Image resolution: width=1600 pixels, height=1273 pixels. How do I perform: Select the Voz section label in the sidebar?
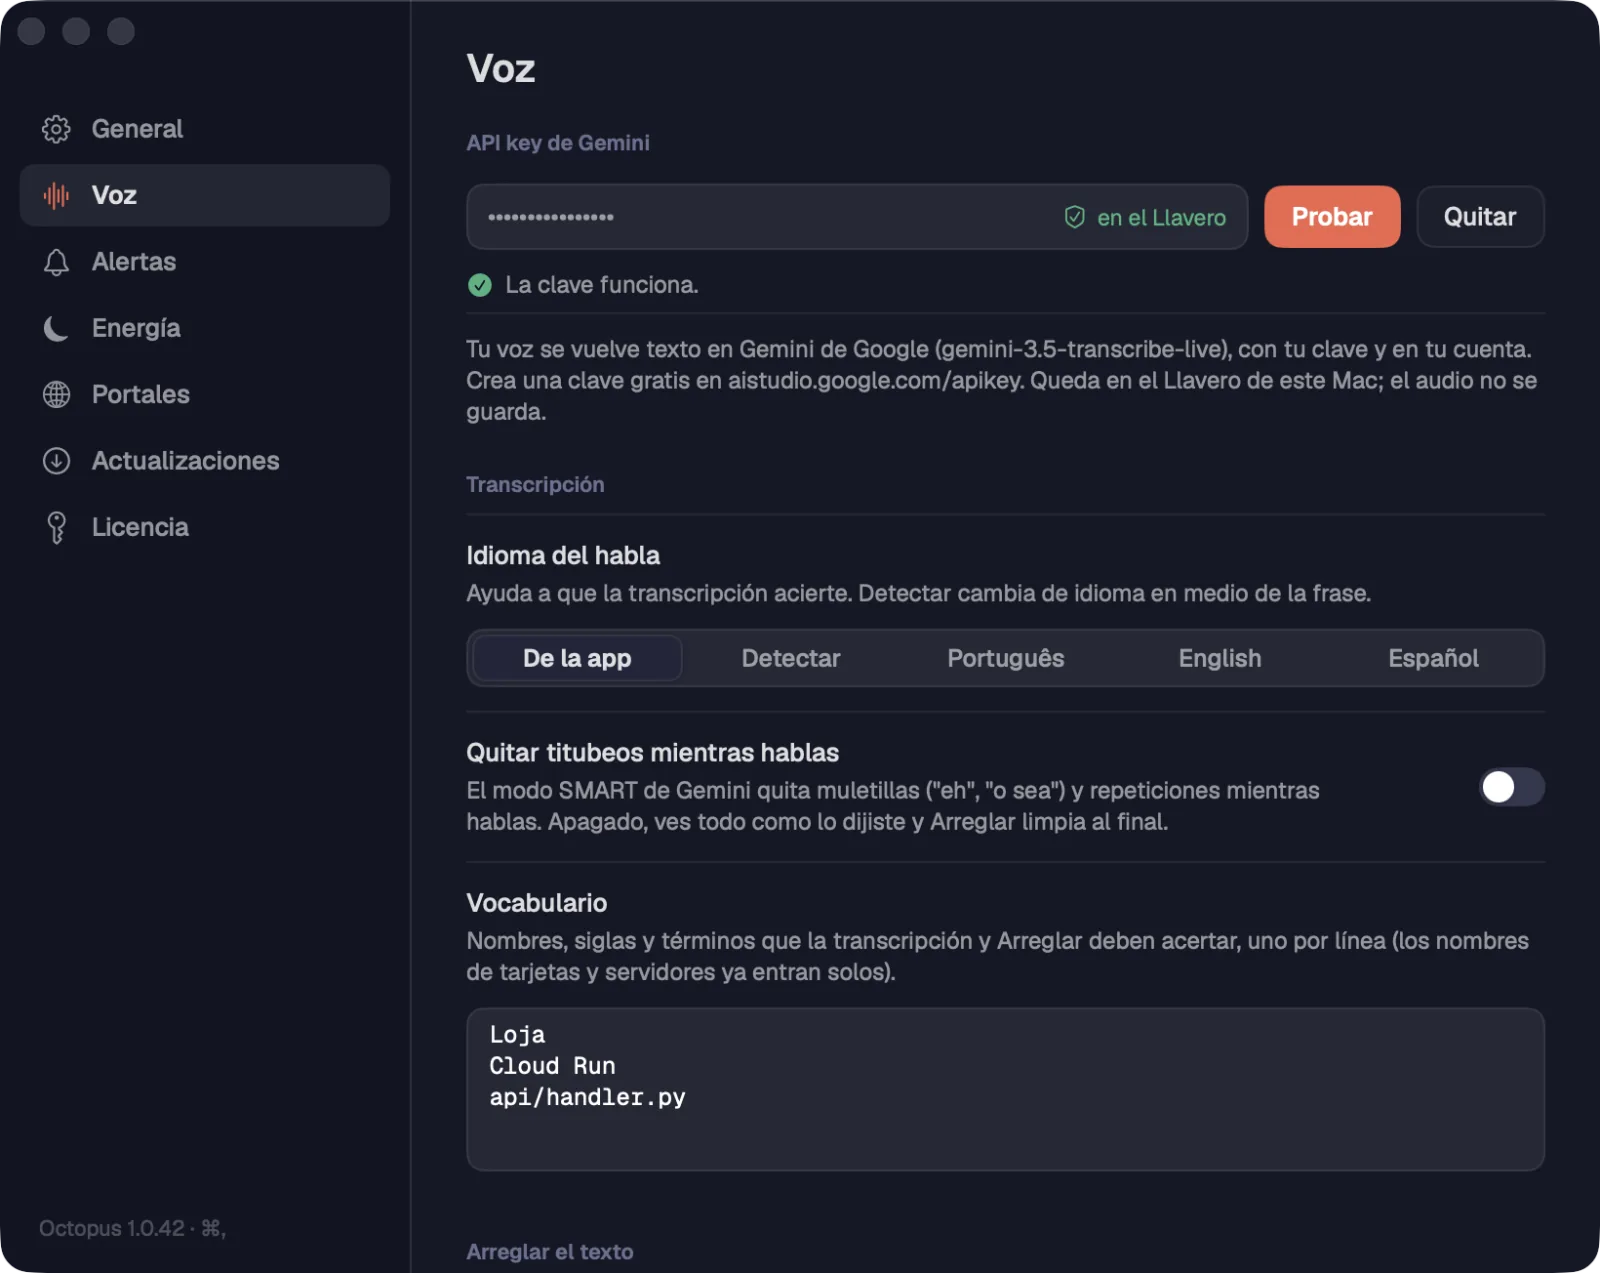pyautogui.click(x=114, y=195)
